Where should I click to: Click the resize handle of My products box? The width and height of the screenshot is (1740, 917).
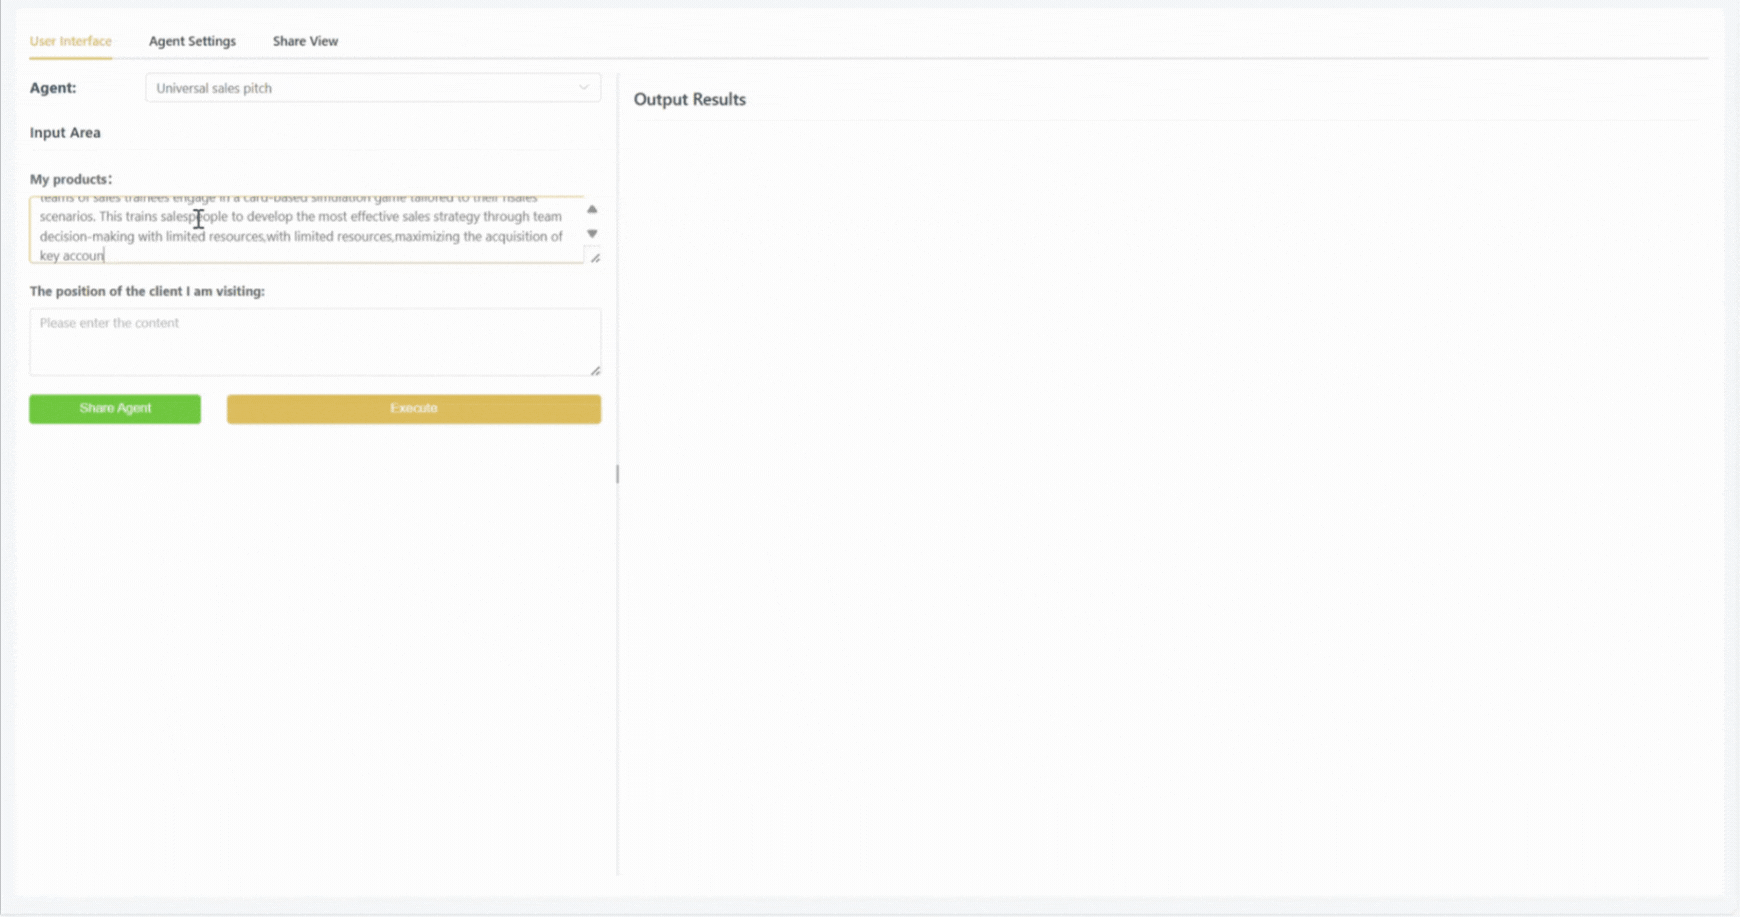tap(595, 258)
